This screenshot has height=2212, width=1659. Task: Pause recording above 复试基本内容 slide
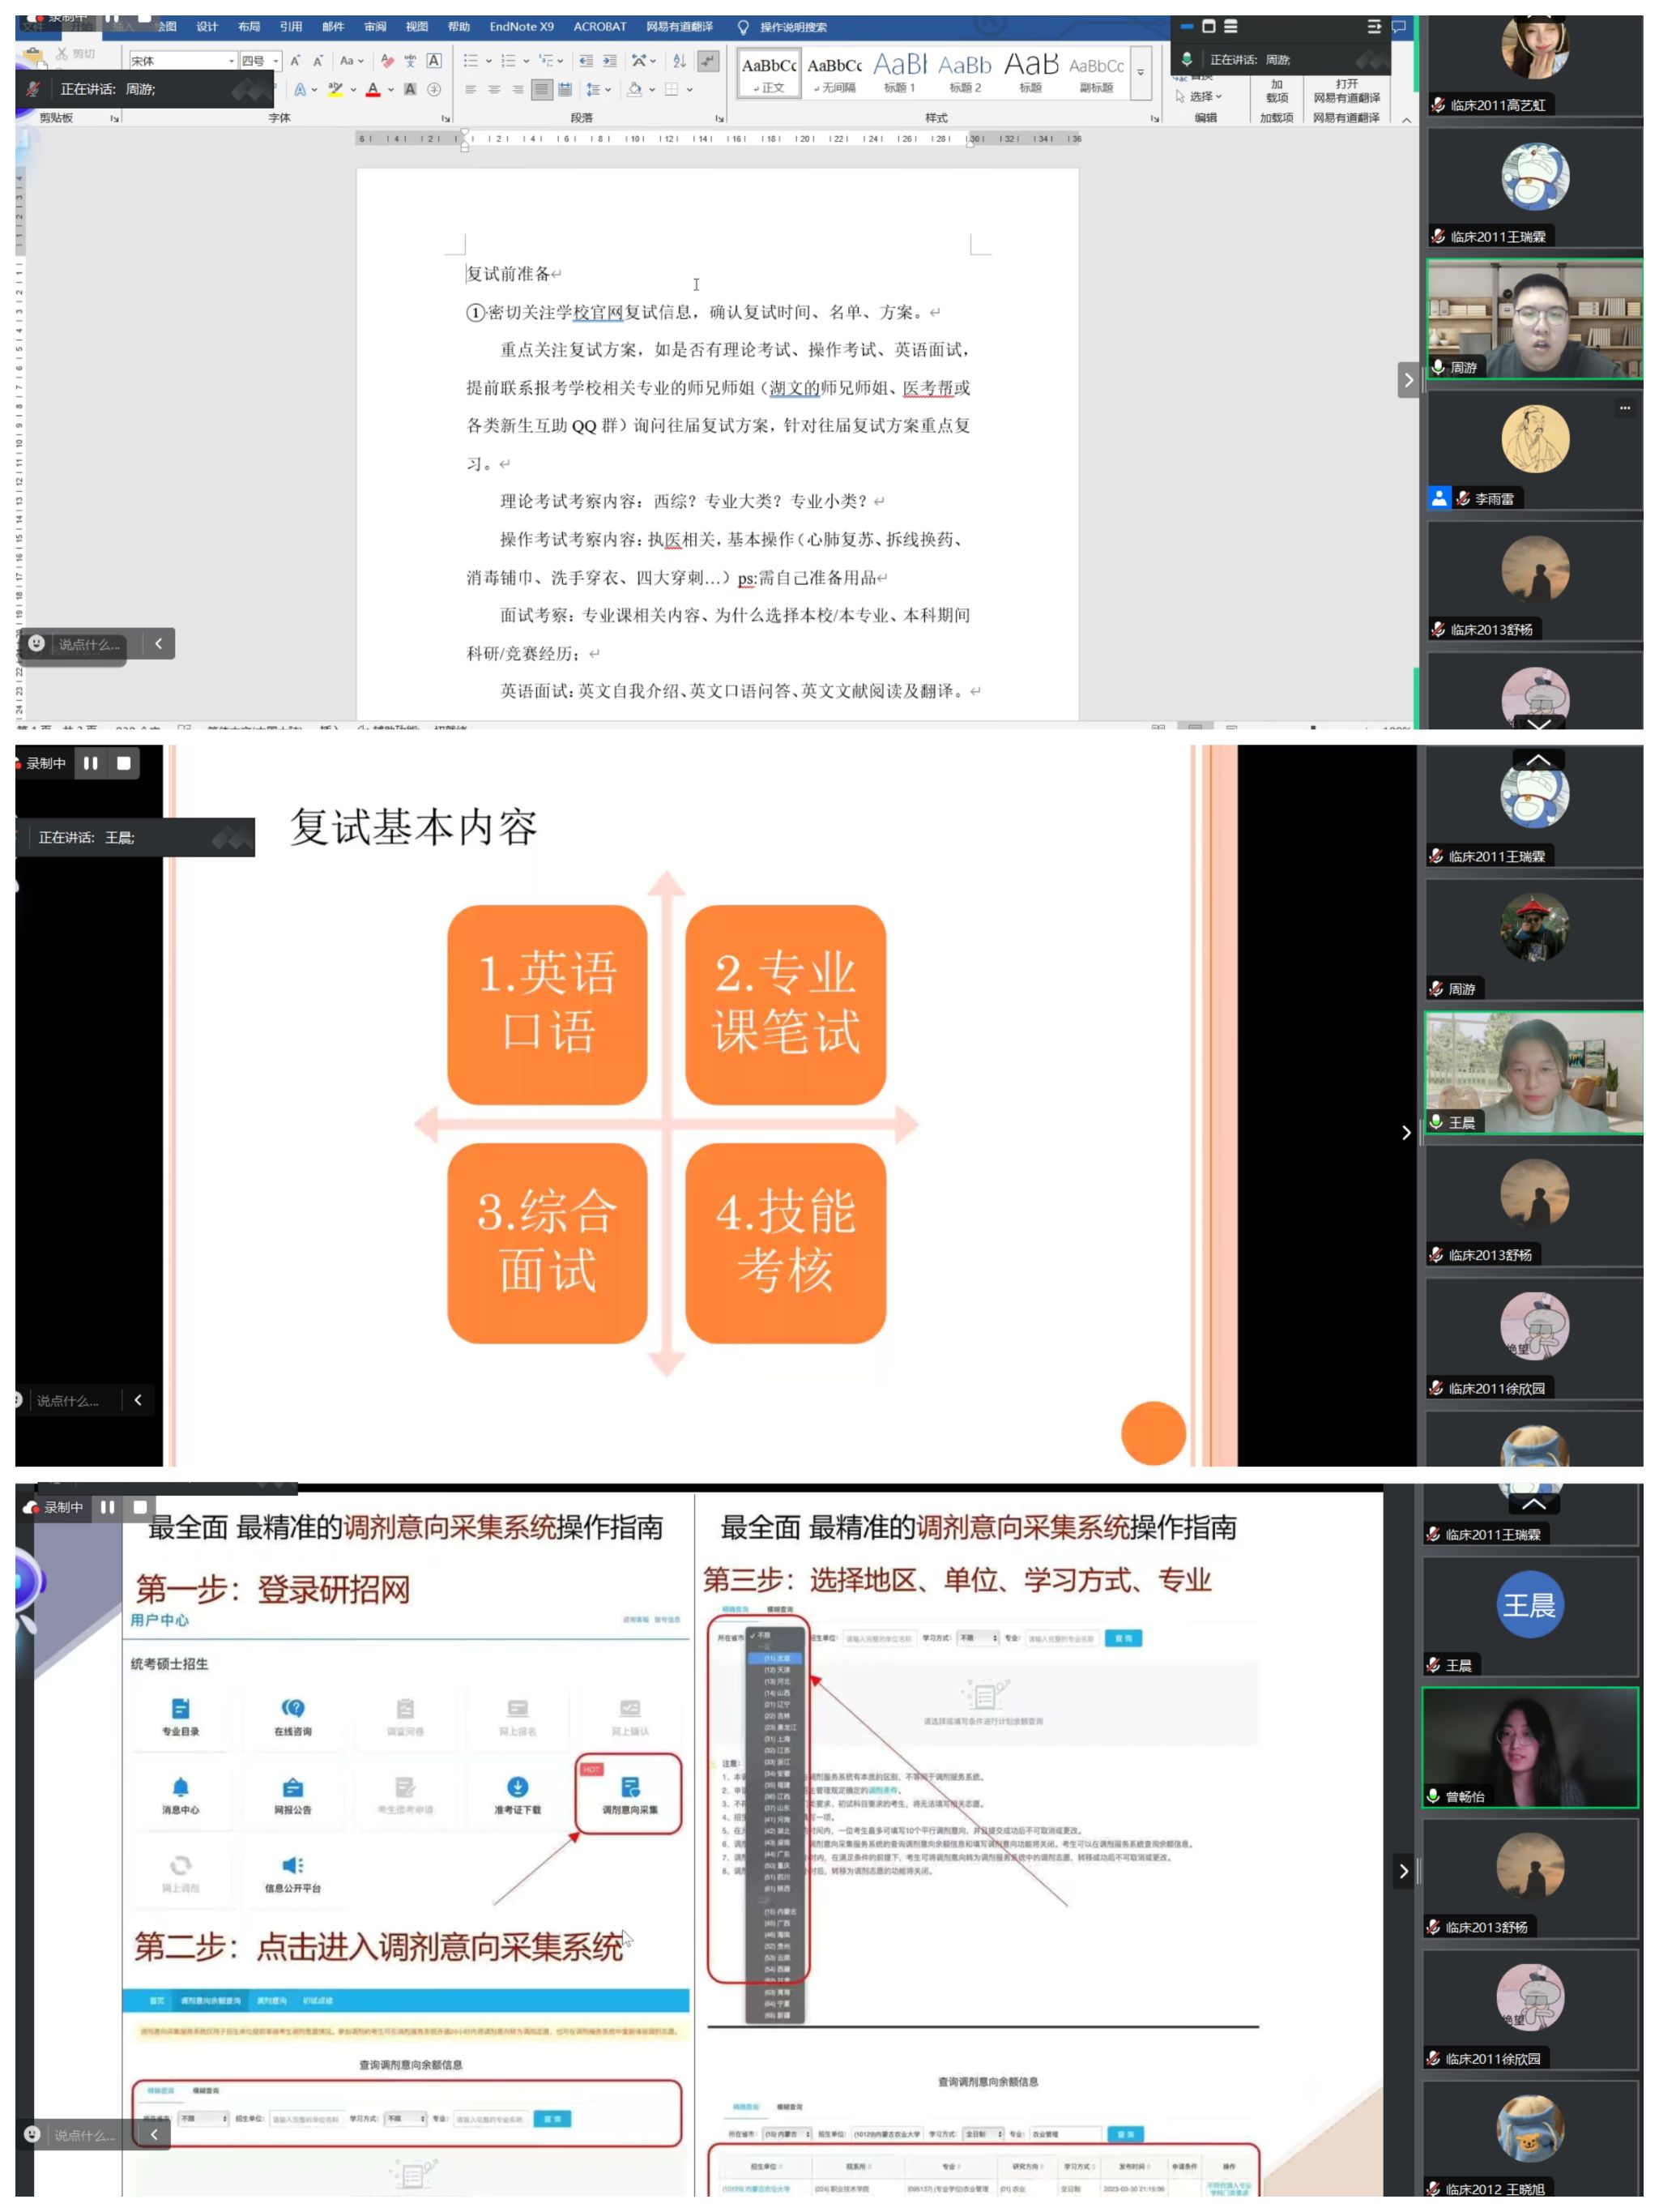91,763
